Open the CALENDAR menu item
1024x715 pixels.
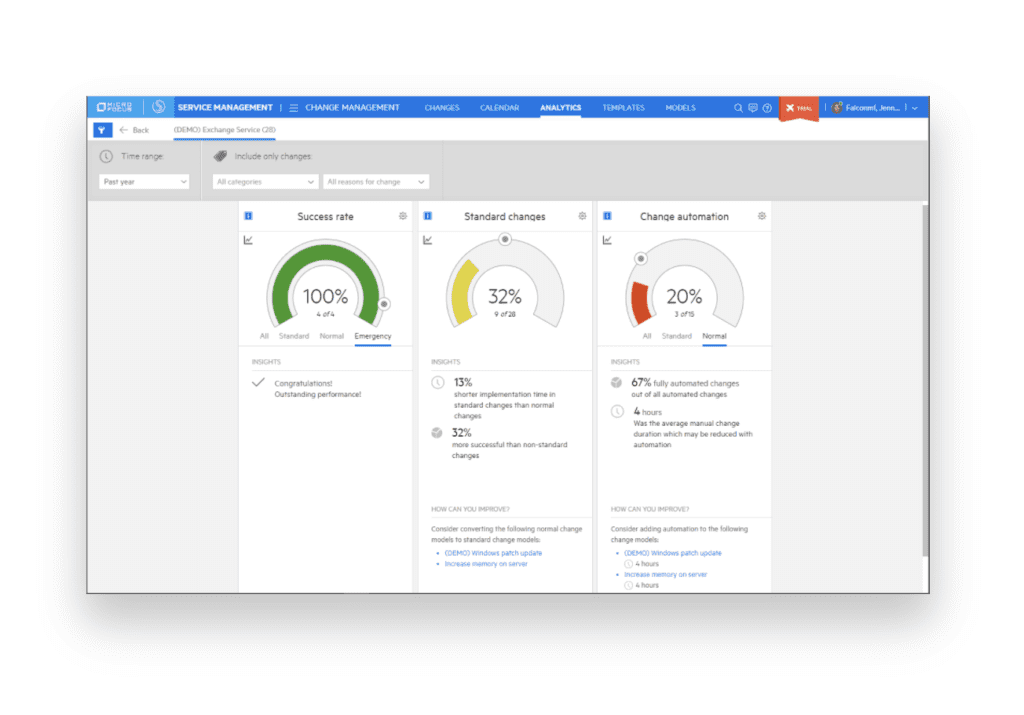point(500,107)
